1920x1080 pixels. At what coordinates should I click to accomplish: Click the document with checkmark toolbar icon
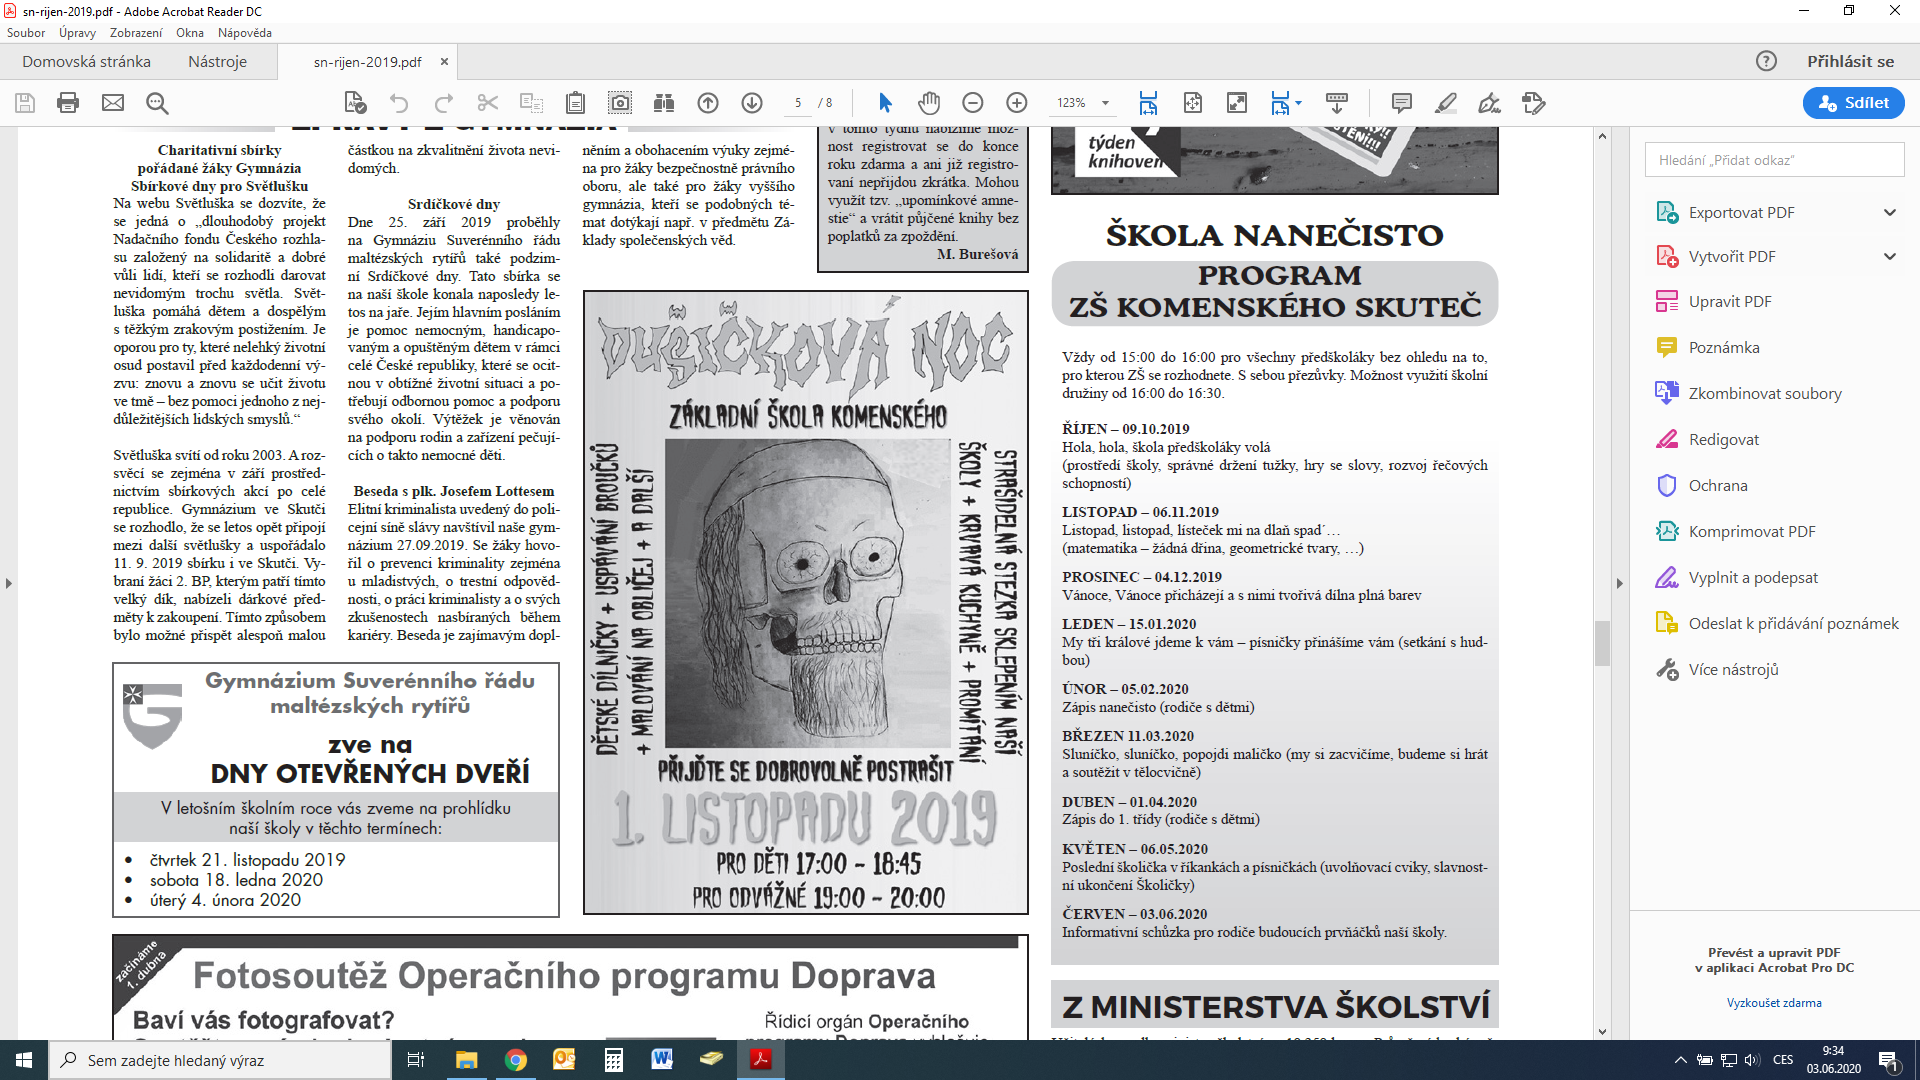click(x=355, y=103)
